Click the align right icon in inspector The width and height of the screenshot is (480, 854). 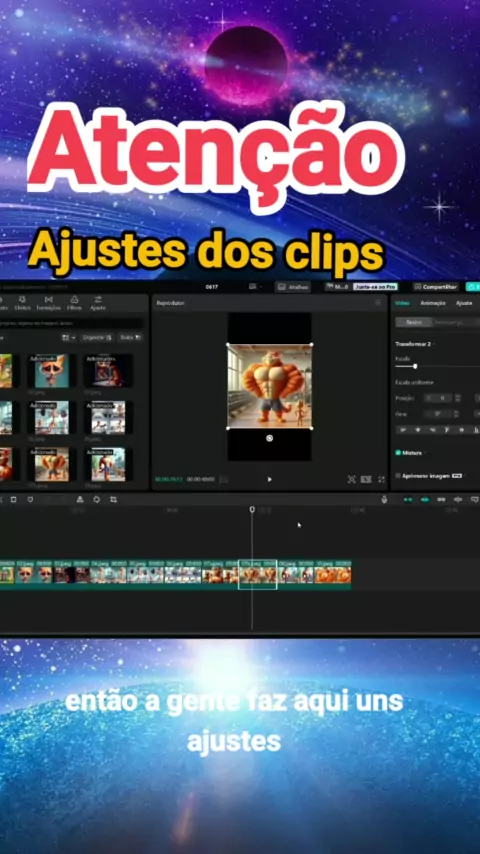pos(433,430)
